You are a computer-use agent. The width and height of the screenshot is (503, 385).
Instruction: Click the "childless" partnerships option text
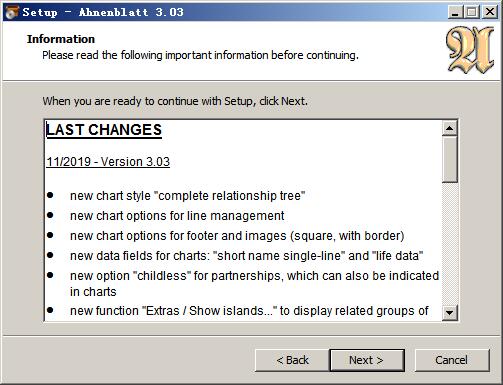point(254,283)
